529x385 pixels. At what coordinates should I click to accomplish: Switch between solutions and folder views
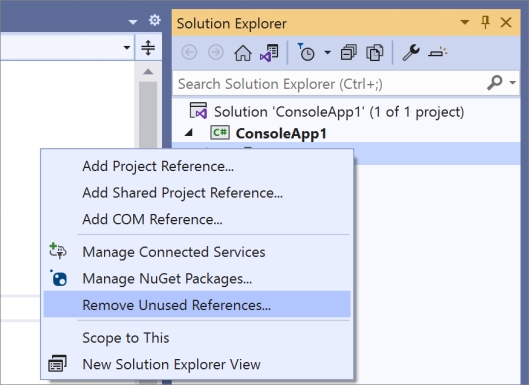[x=269, y=53]
